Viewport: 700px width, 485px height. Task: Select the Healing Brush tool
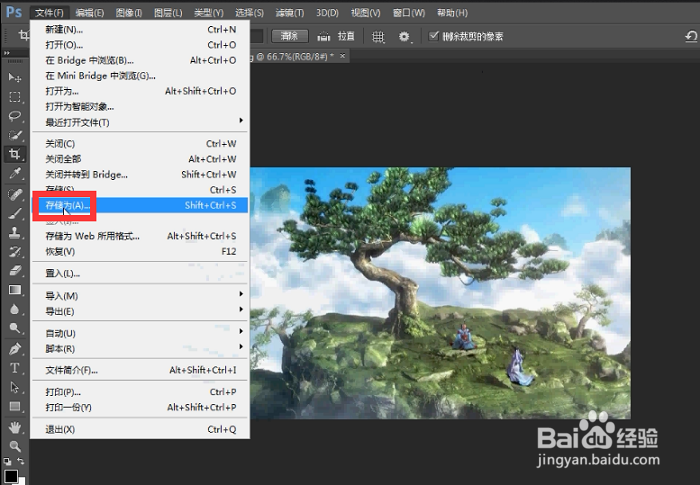pos(15,195)
